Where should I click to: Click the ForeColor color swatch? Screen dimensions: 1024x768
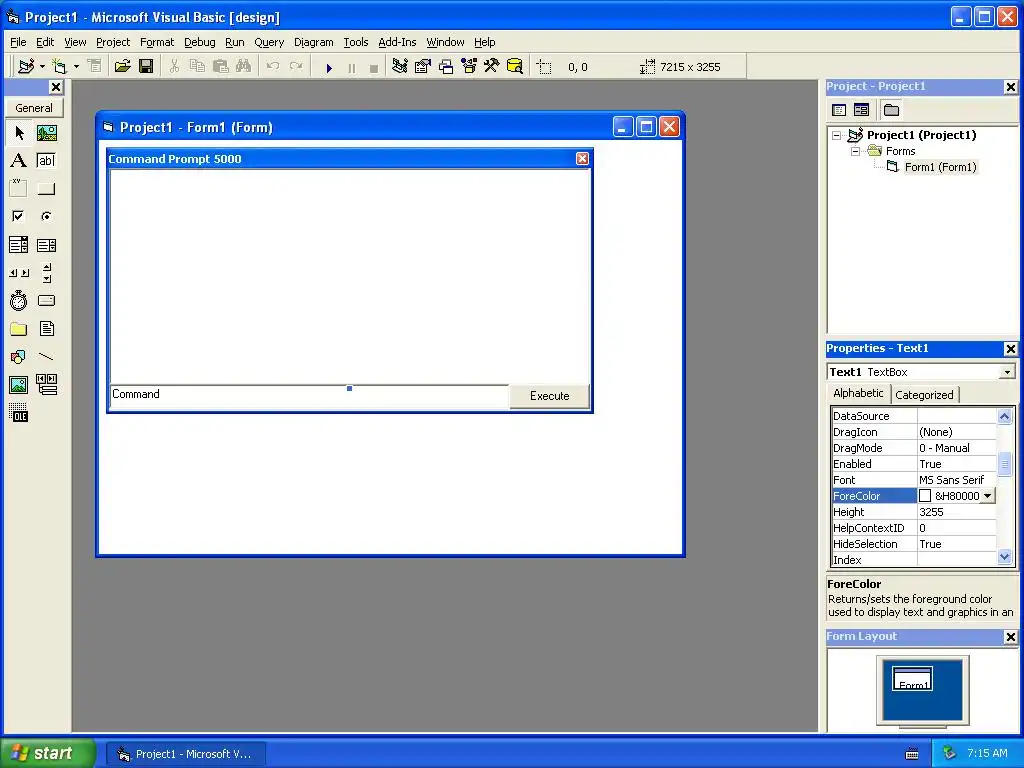[x=925, y=496]
